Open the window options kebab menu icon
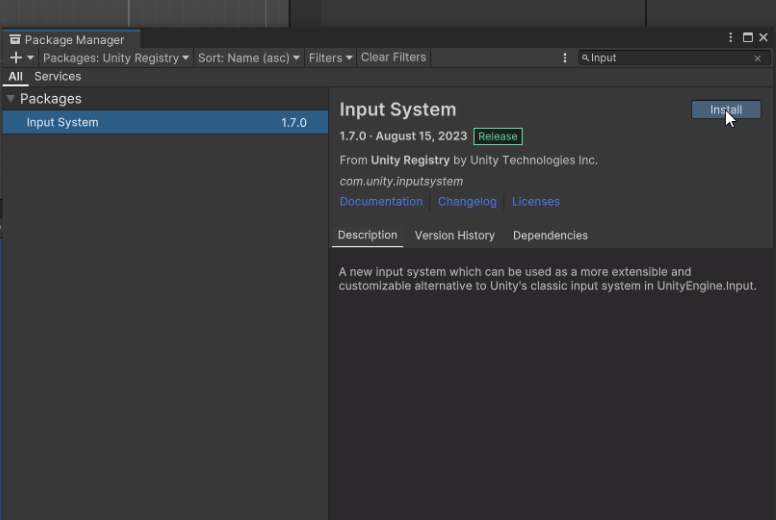Viewport: 776px width, 520px height. tap(730, 38)
